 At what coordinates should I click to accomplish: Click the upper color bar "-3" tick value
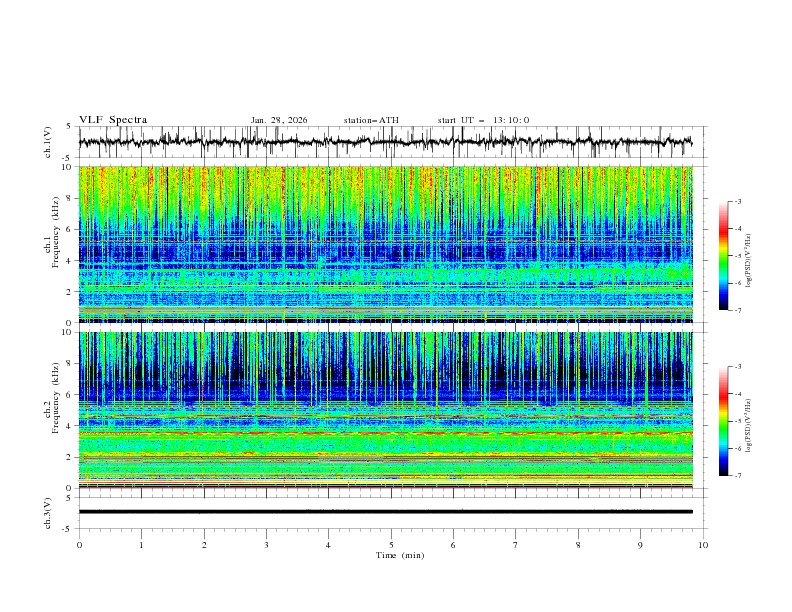tap(737, 201)
